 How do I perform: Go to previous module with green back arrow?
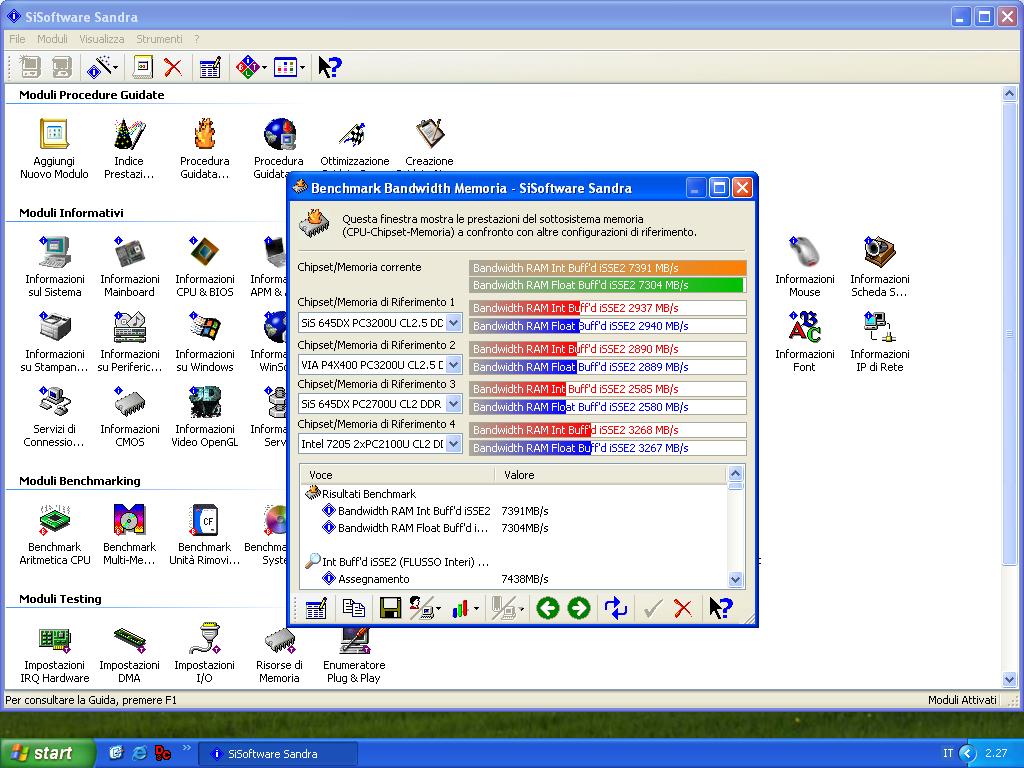pyautogui.click(x=547, y=609)
